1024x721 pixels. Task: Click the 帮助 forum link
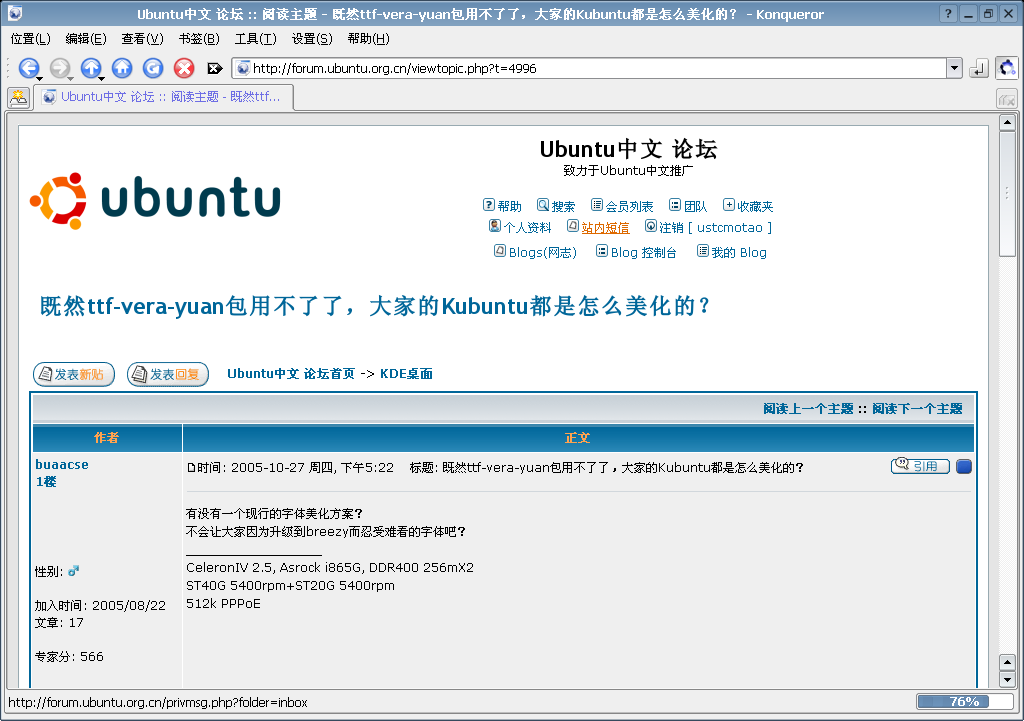point(509,206)
